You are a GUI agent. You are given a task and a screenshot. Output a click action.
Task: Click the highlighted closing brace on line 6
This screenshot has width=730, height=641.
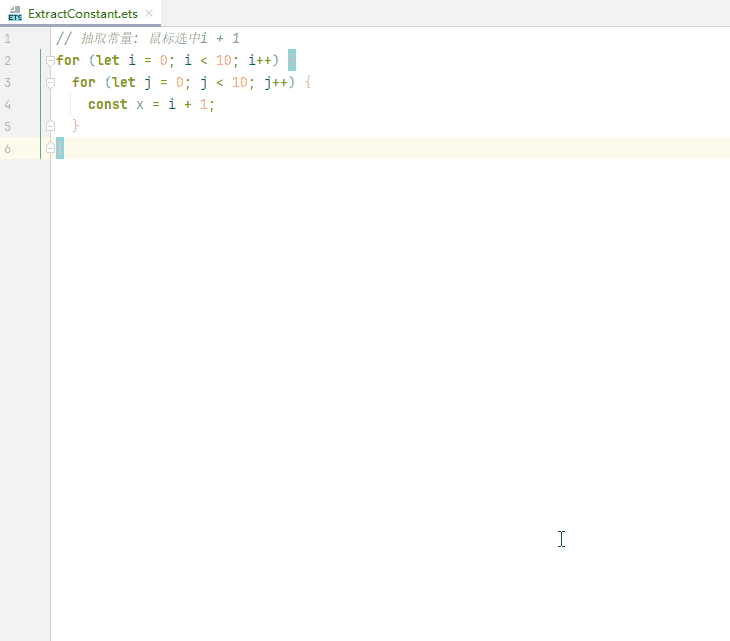tap(60, 148)
